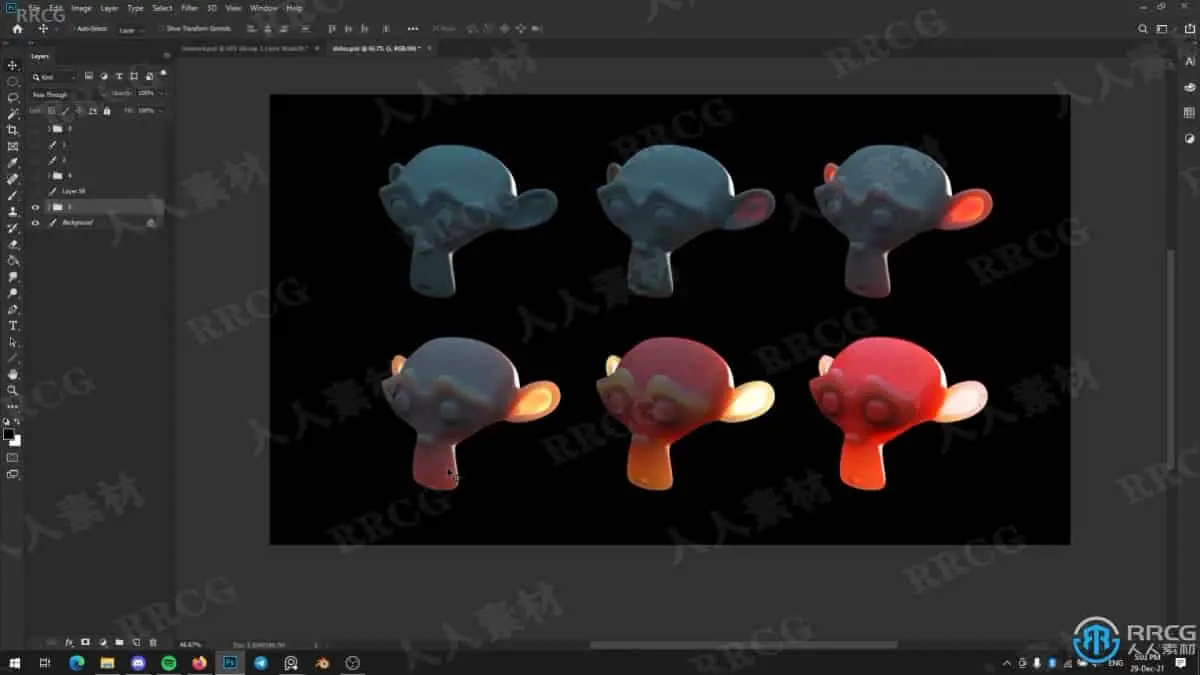1200x675 pixels.
Task: Select the Clone Stamp tool
Action: point(13,210)
